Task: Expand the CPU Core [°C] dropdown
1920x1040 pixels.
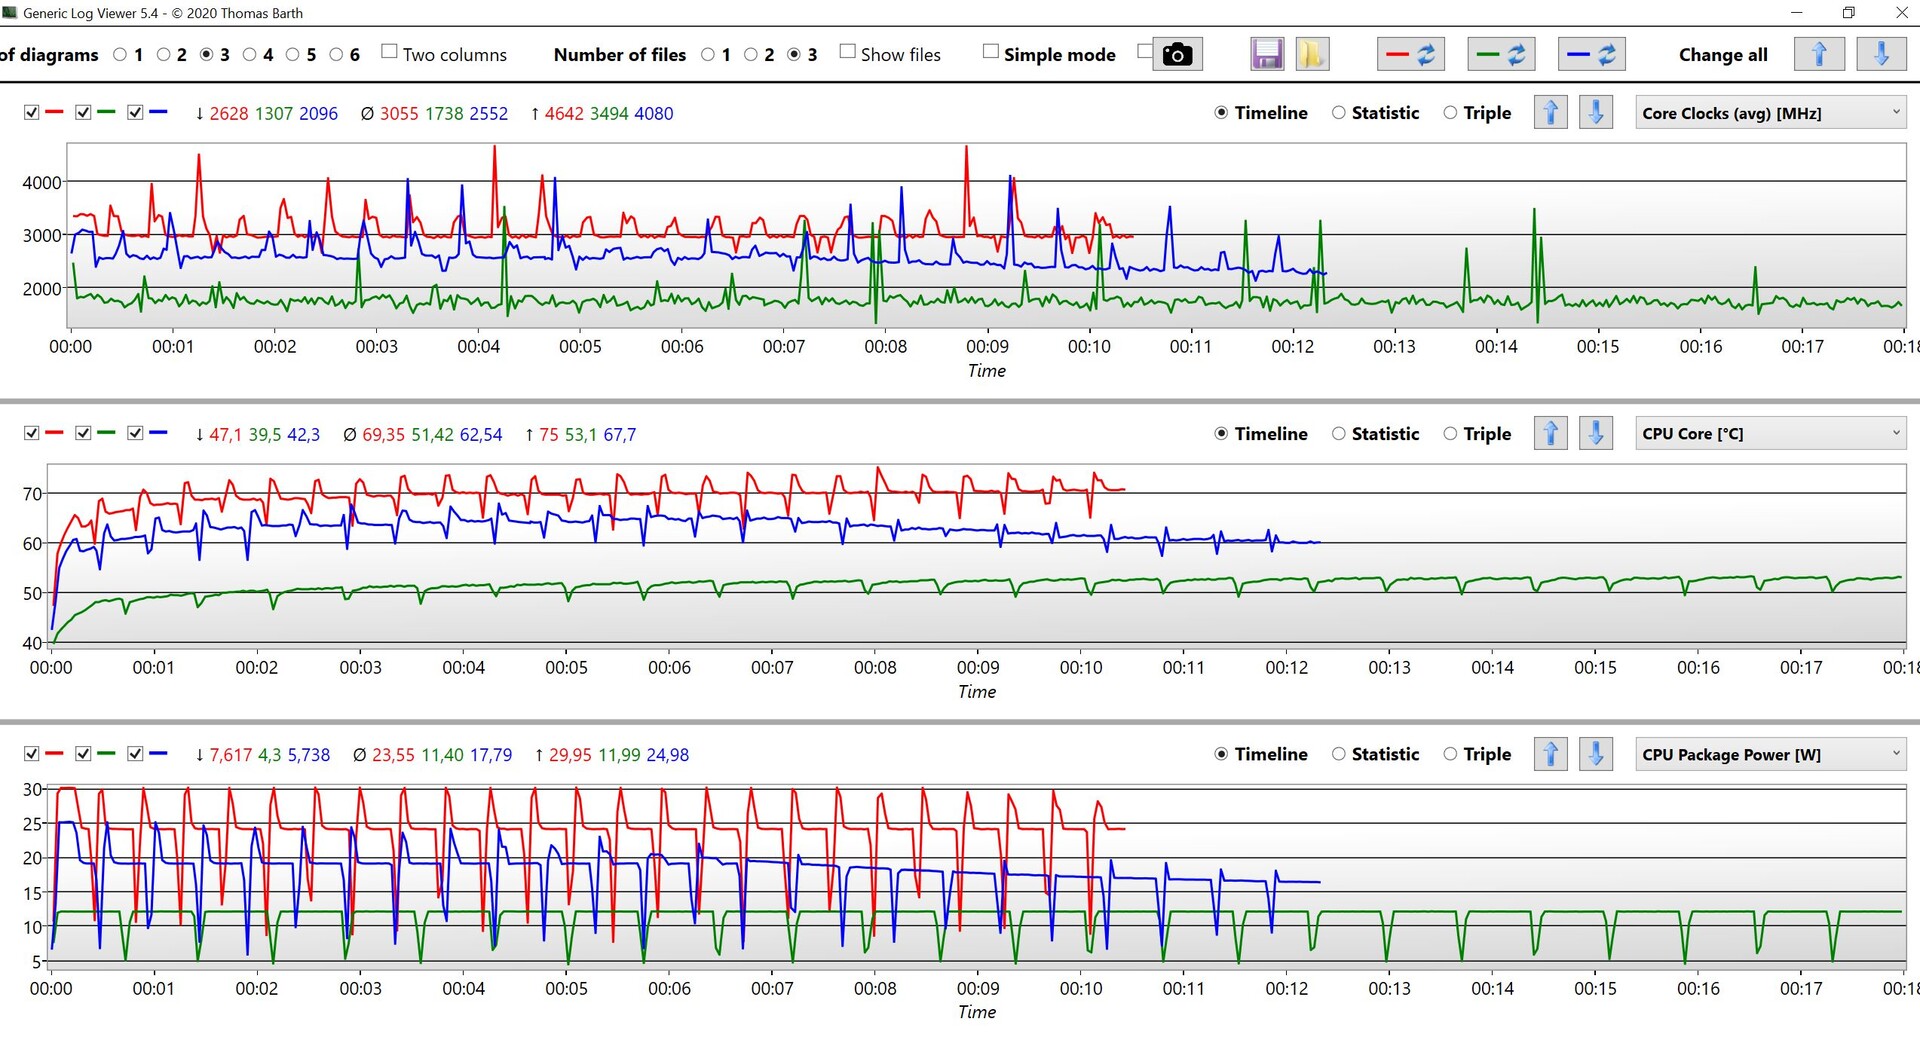Action: pos(1770,434)
